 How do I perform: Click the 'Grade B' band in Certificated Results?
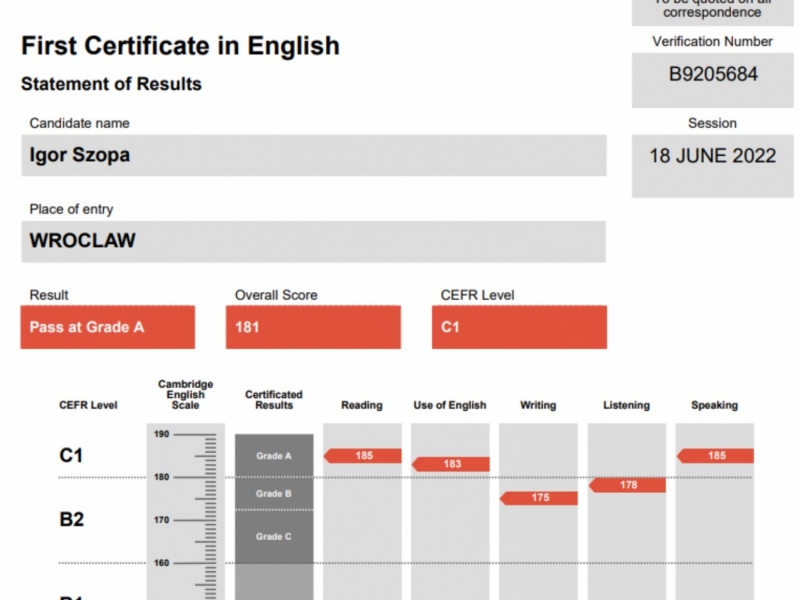274,493
